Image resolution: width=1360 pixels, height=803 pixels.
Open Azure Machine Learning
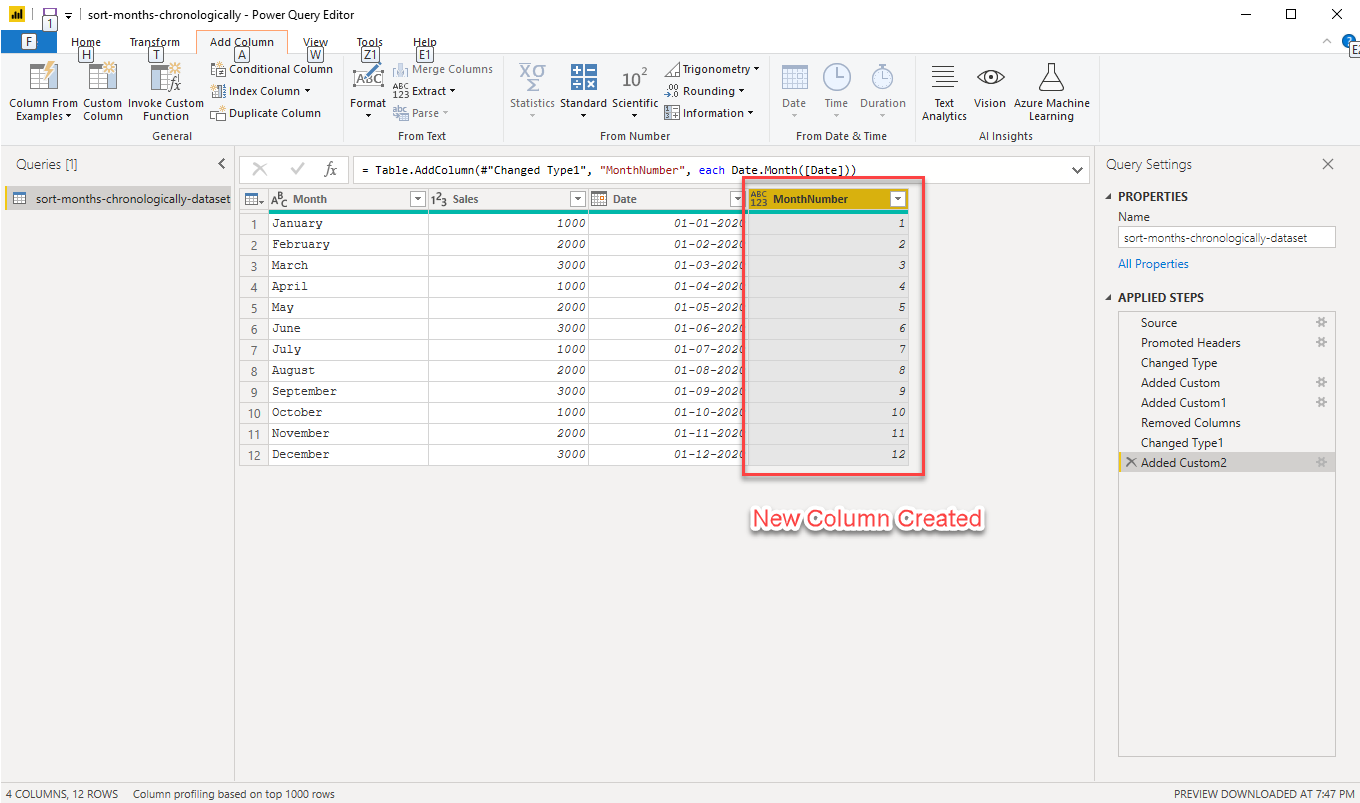(x=1052, y=90)
